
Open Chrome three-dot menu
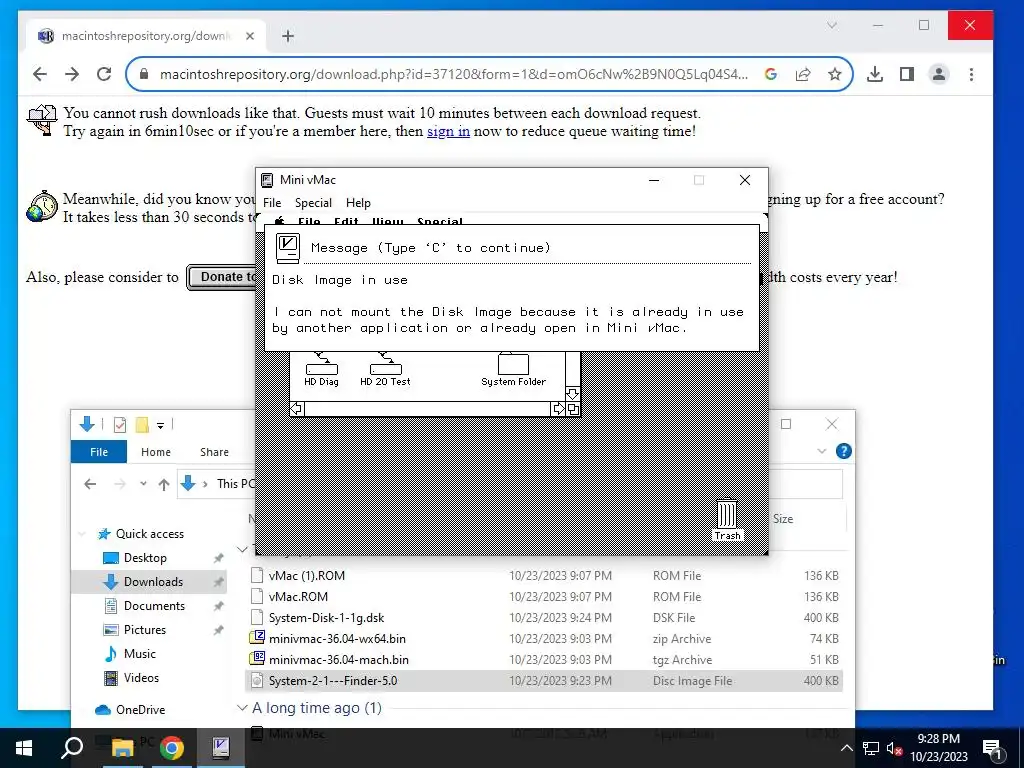[971, 74]
